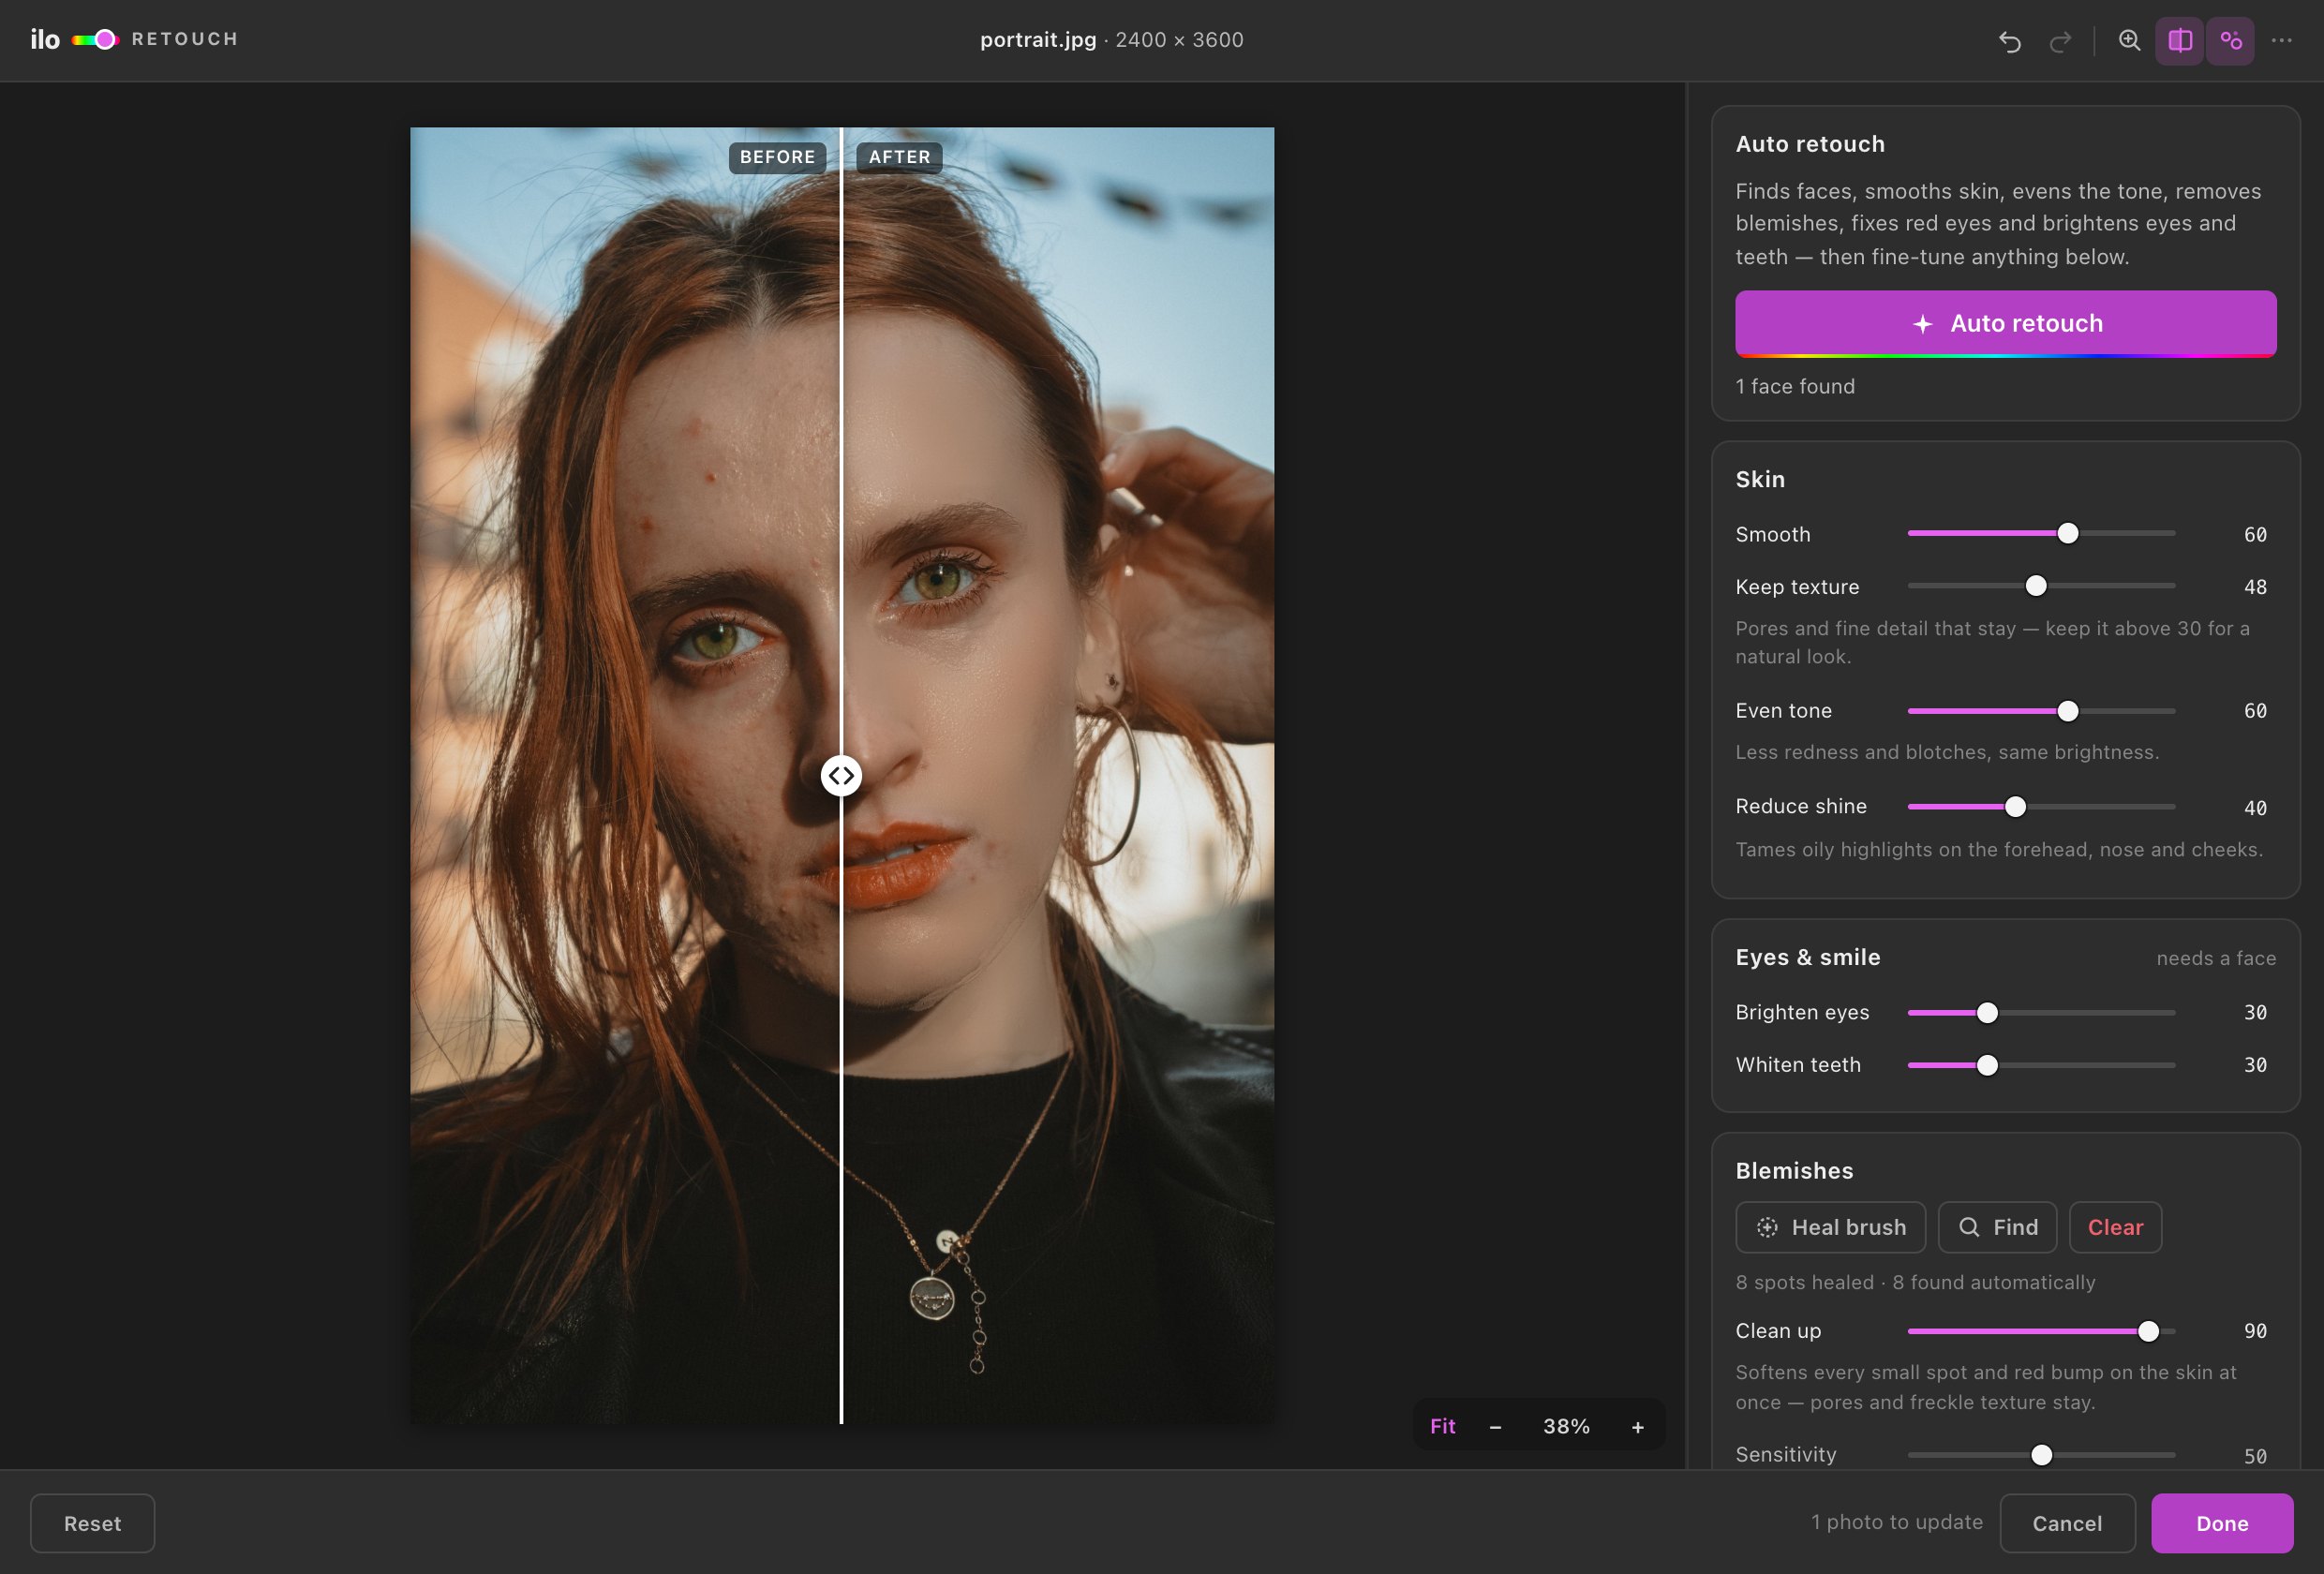Select Fit zoom mode
Screen dimensions: 2324x1574
click(x=1442, y=1427)
